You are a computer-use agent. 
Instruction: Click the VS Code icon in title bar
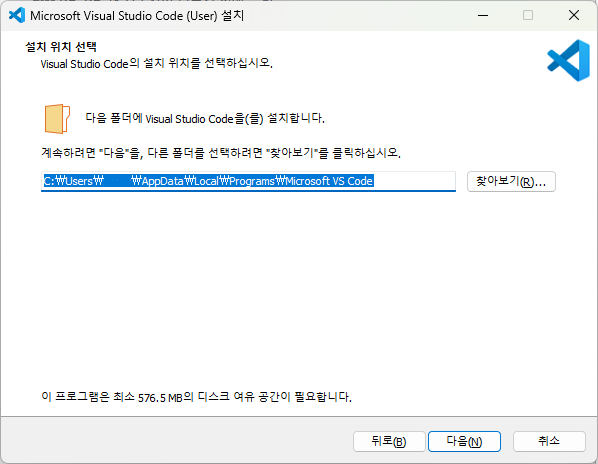[x=17, y=15]
